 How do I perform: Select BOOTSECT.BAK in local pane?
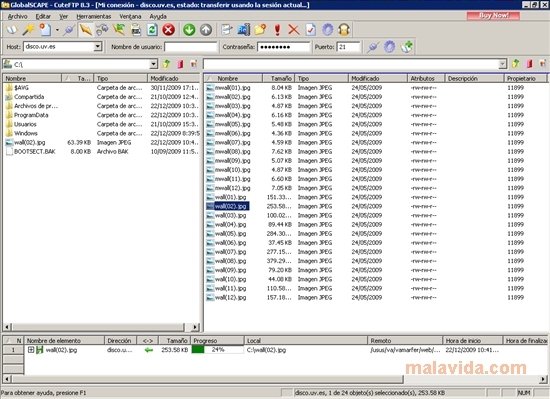(34, 151)
